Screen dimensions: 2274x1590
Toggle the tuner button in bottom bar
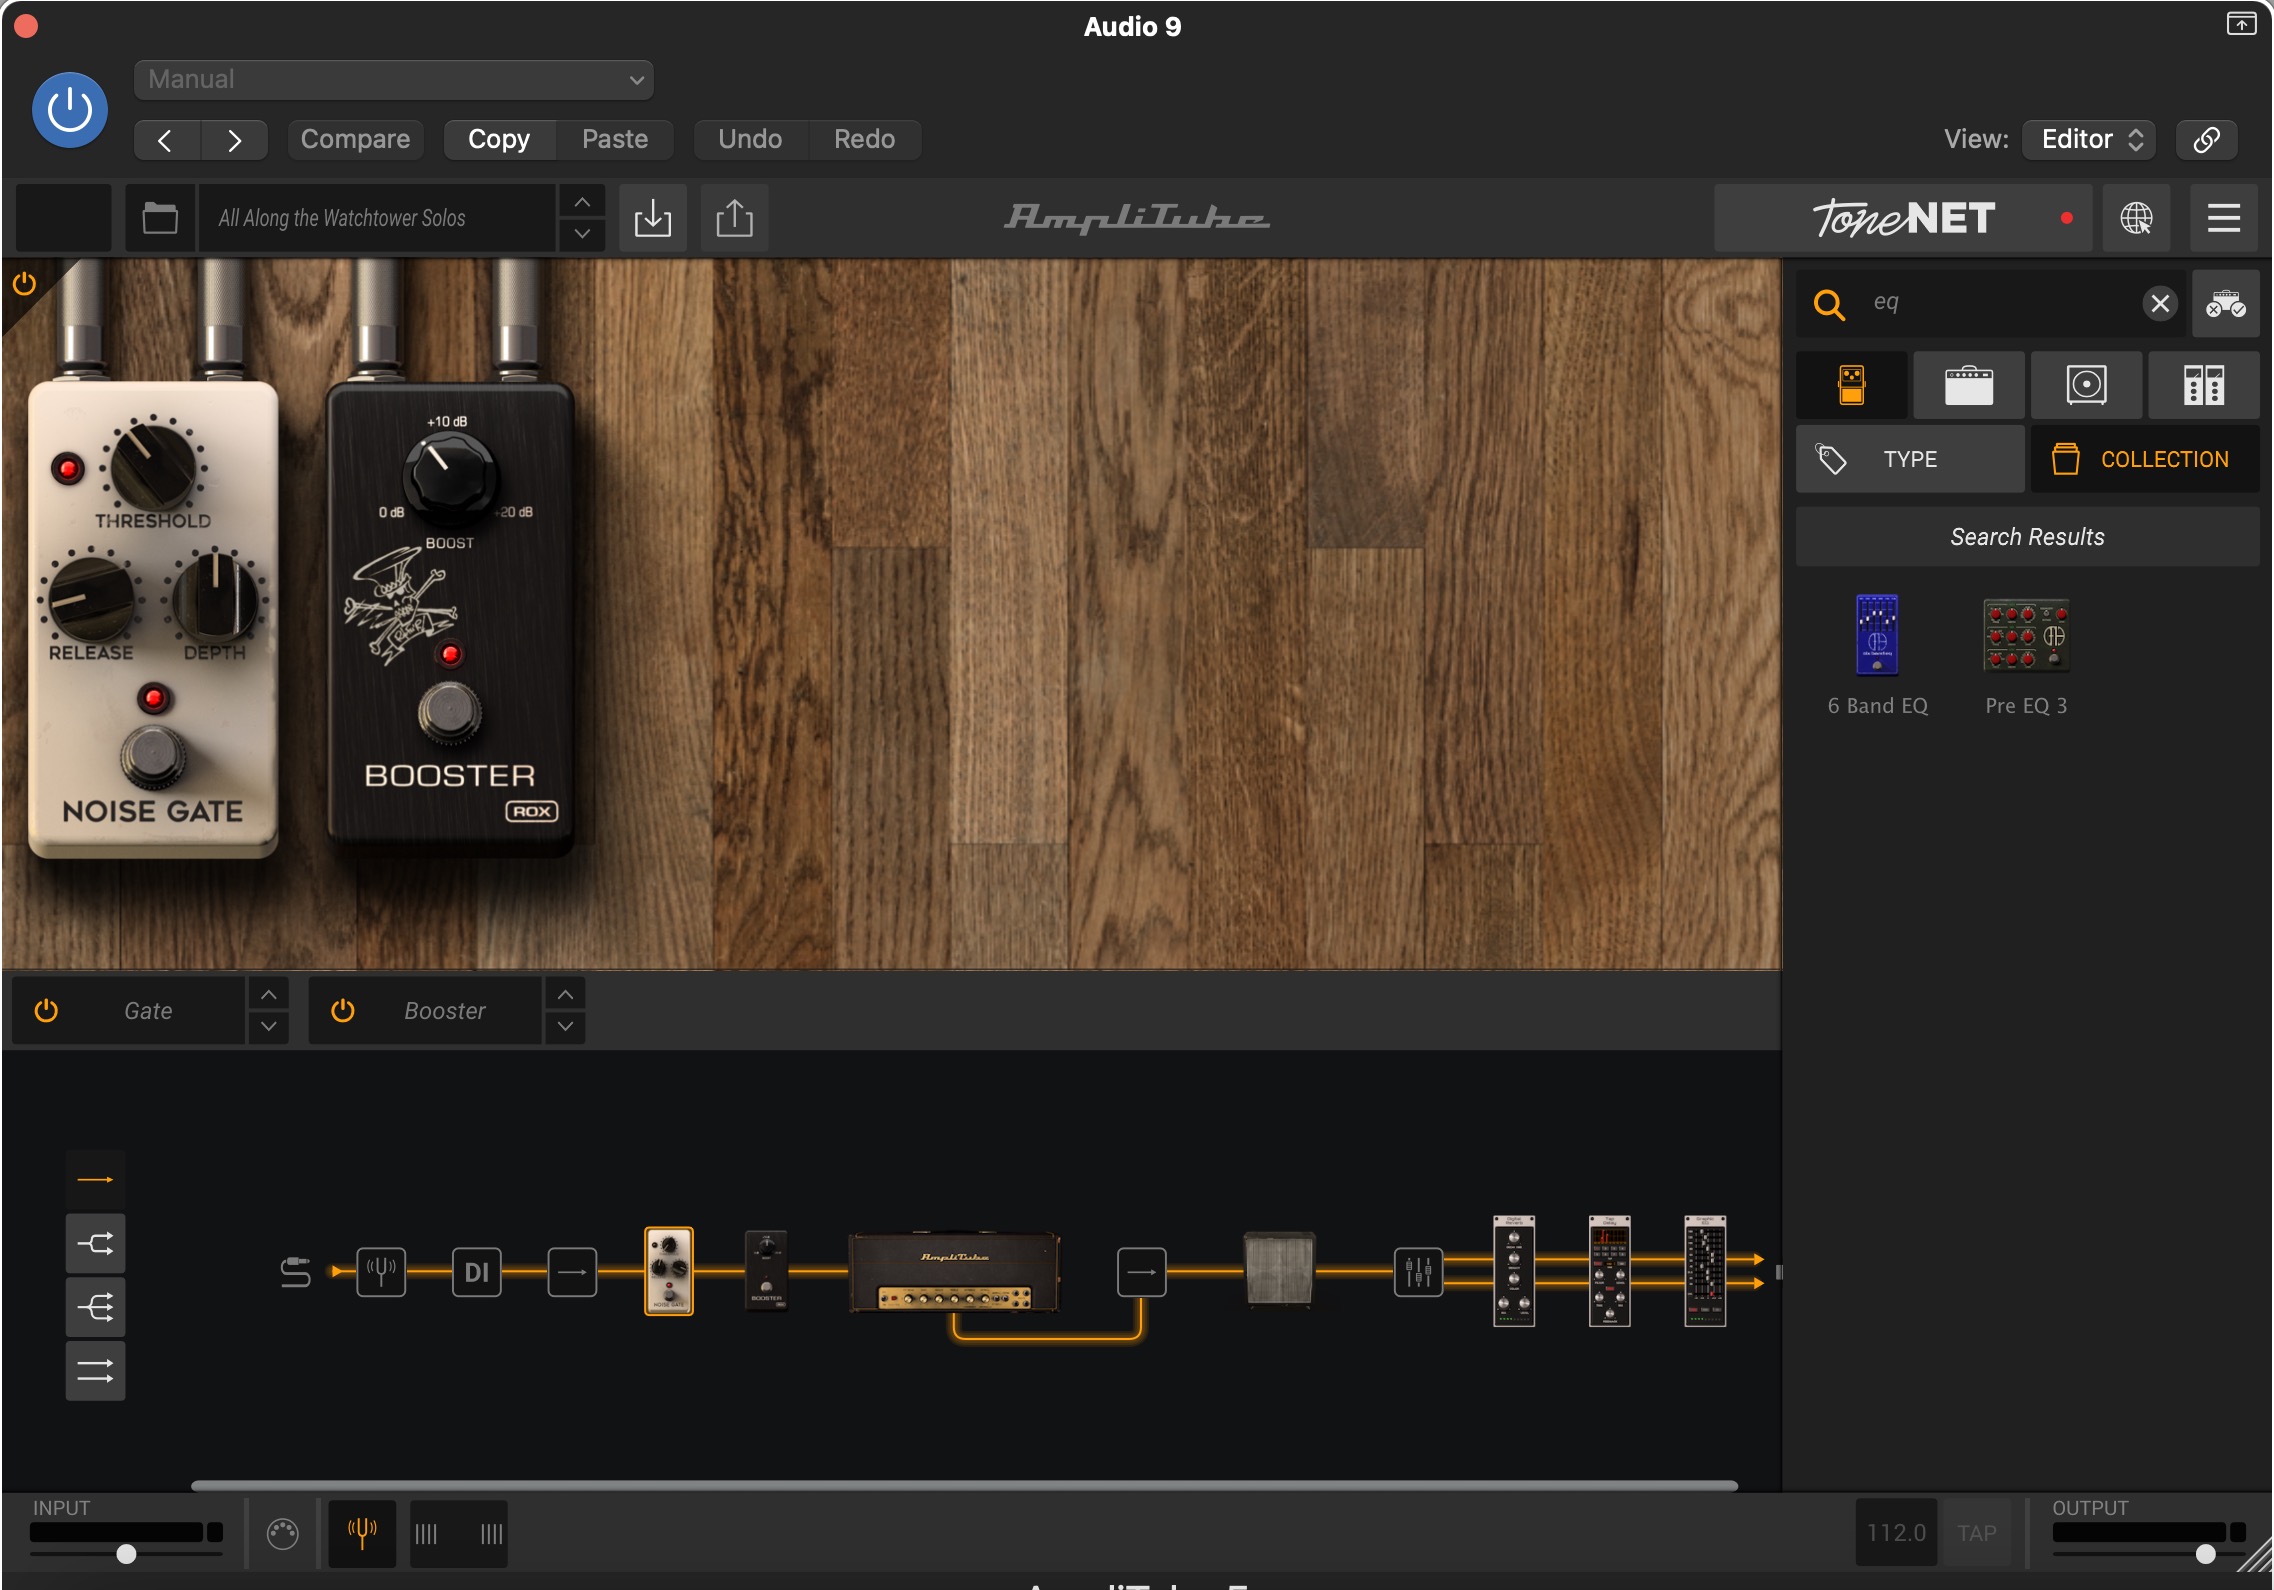(x=362, y=1533)
